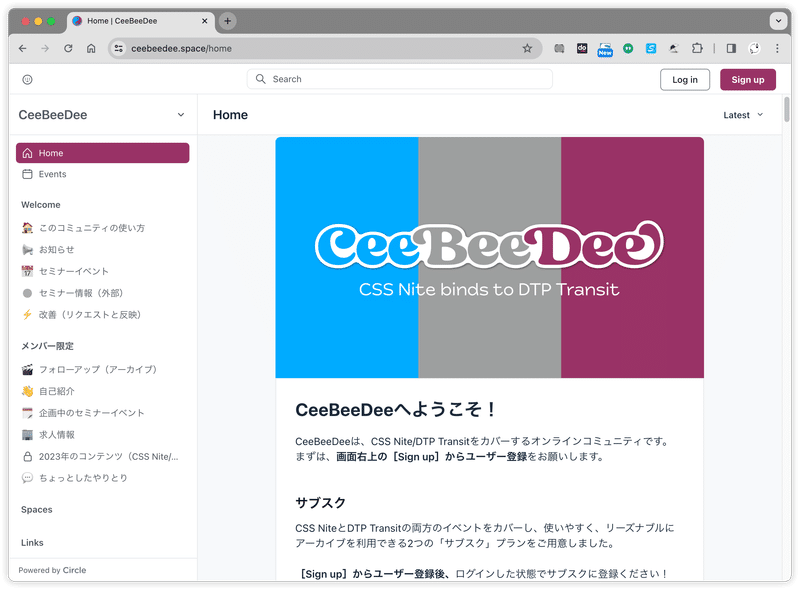Open Events in the sidebar

click(x=103, y=174)
